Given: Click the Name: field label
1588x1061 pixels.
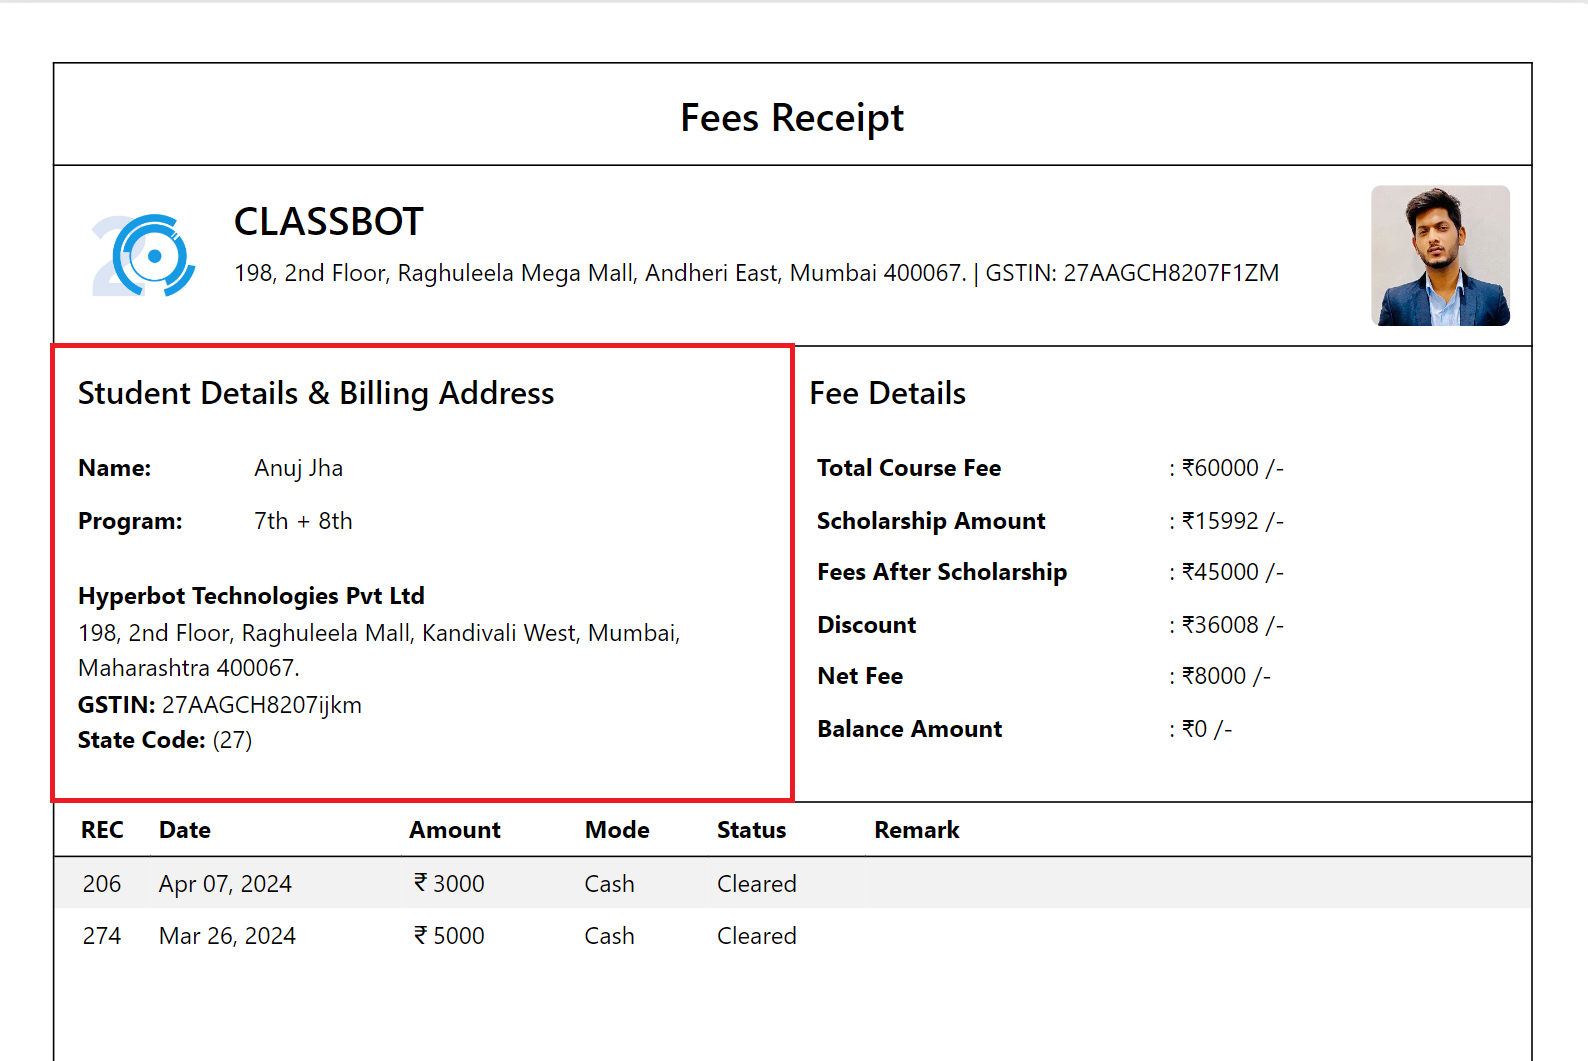Looking at the screenshot, I should (114, 468).
